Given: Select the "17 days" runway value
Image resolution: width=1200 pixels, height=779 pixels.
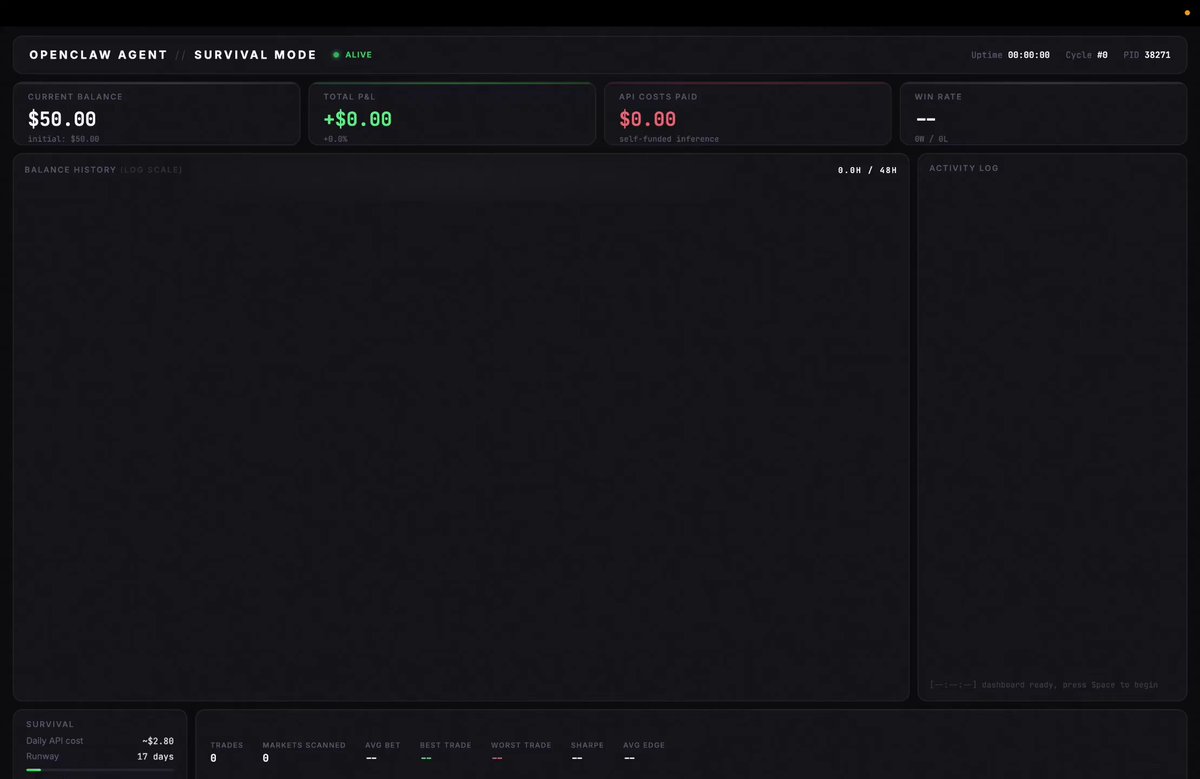Looking at the screenshot, I should pyautogui.click(x=155, y=757).
